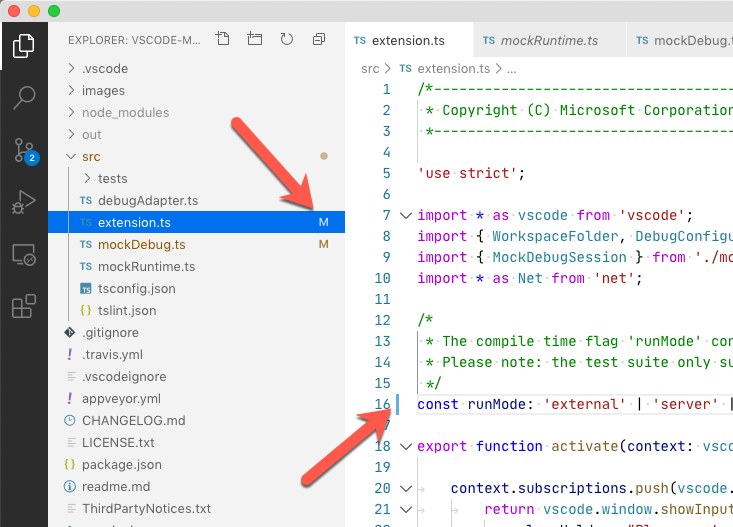
Task: Open the Remote Explorer view
Action: point(23,255)
